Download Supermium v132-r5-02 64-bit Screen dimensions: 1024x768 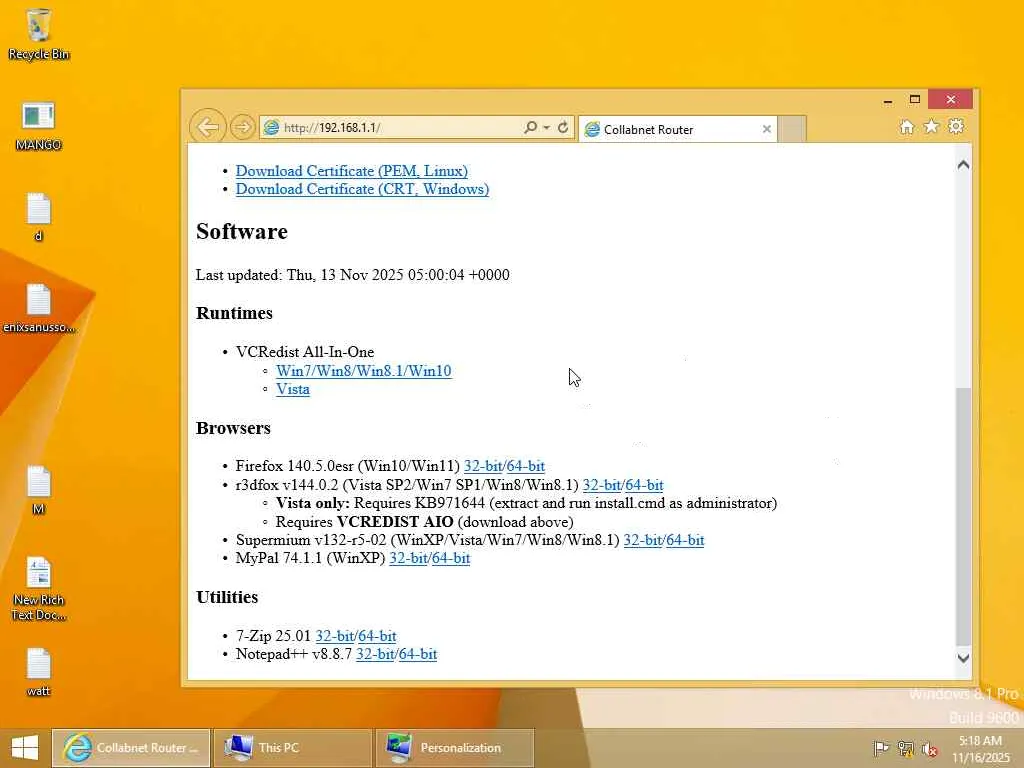click(685, 540)
